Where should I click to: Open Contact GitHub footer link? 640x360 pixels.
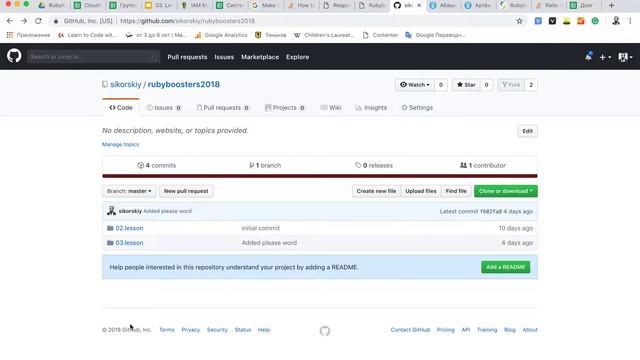tap(410, 330)
